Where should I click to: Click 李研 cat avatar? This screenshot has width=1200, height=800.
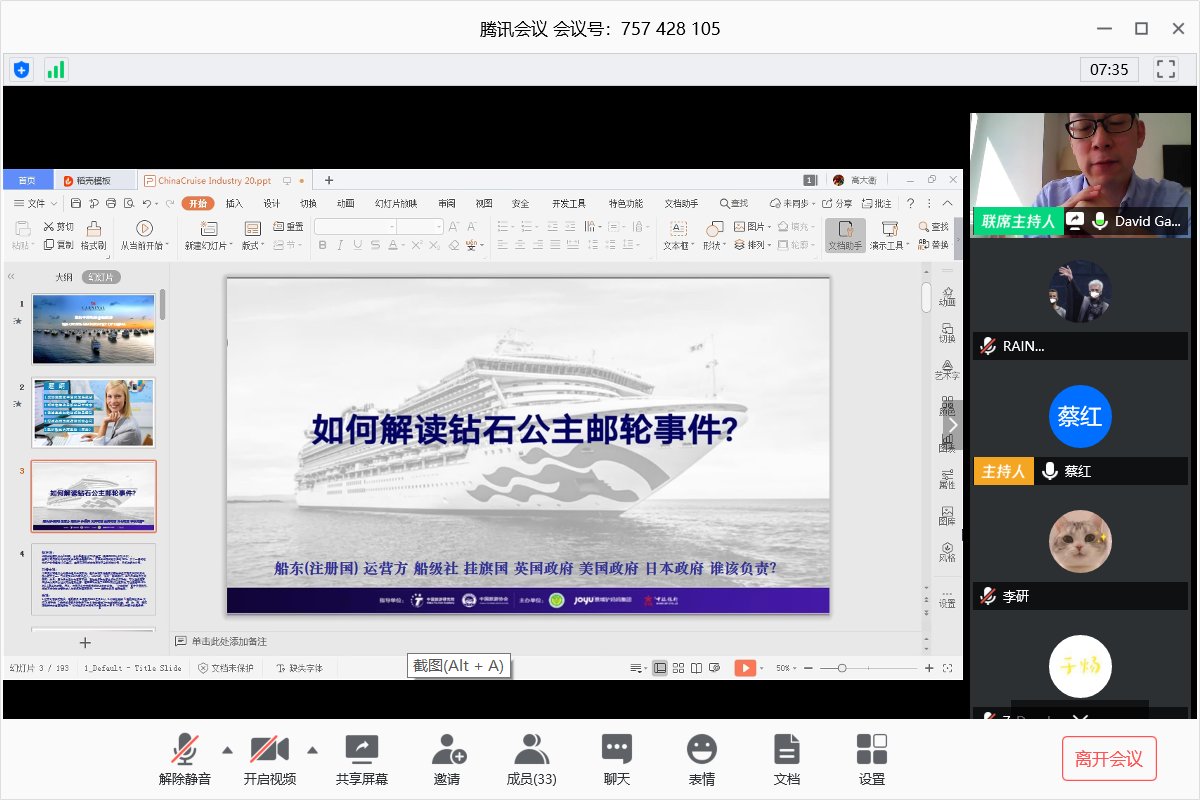point(1080,541)
